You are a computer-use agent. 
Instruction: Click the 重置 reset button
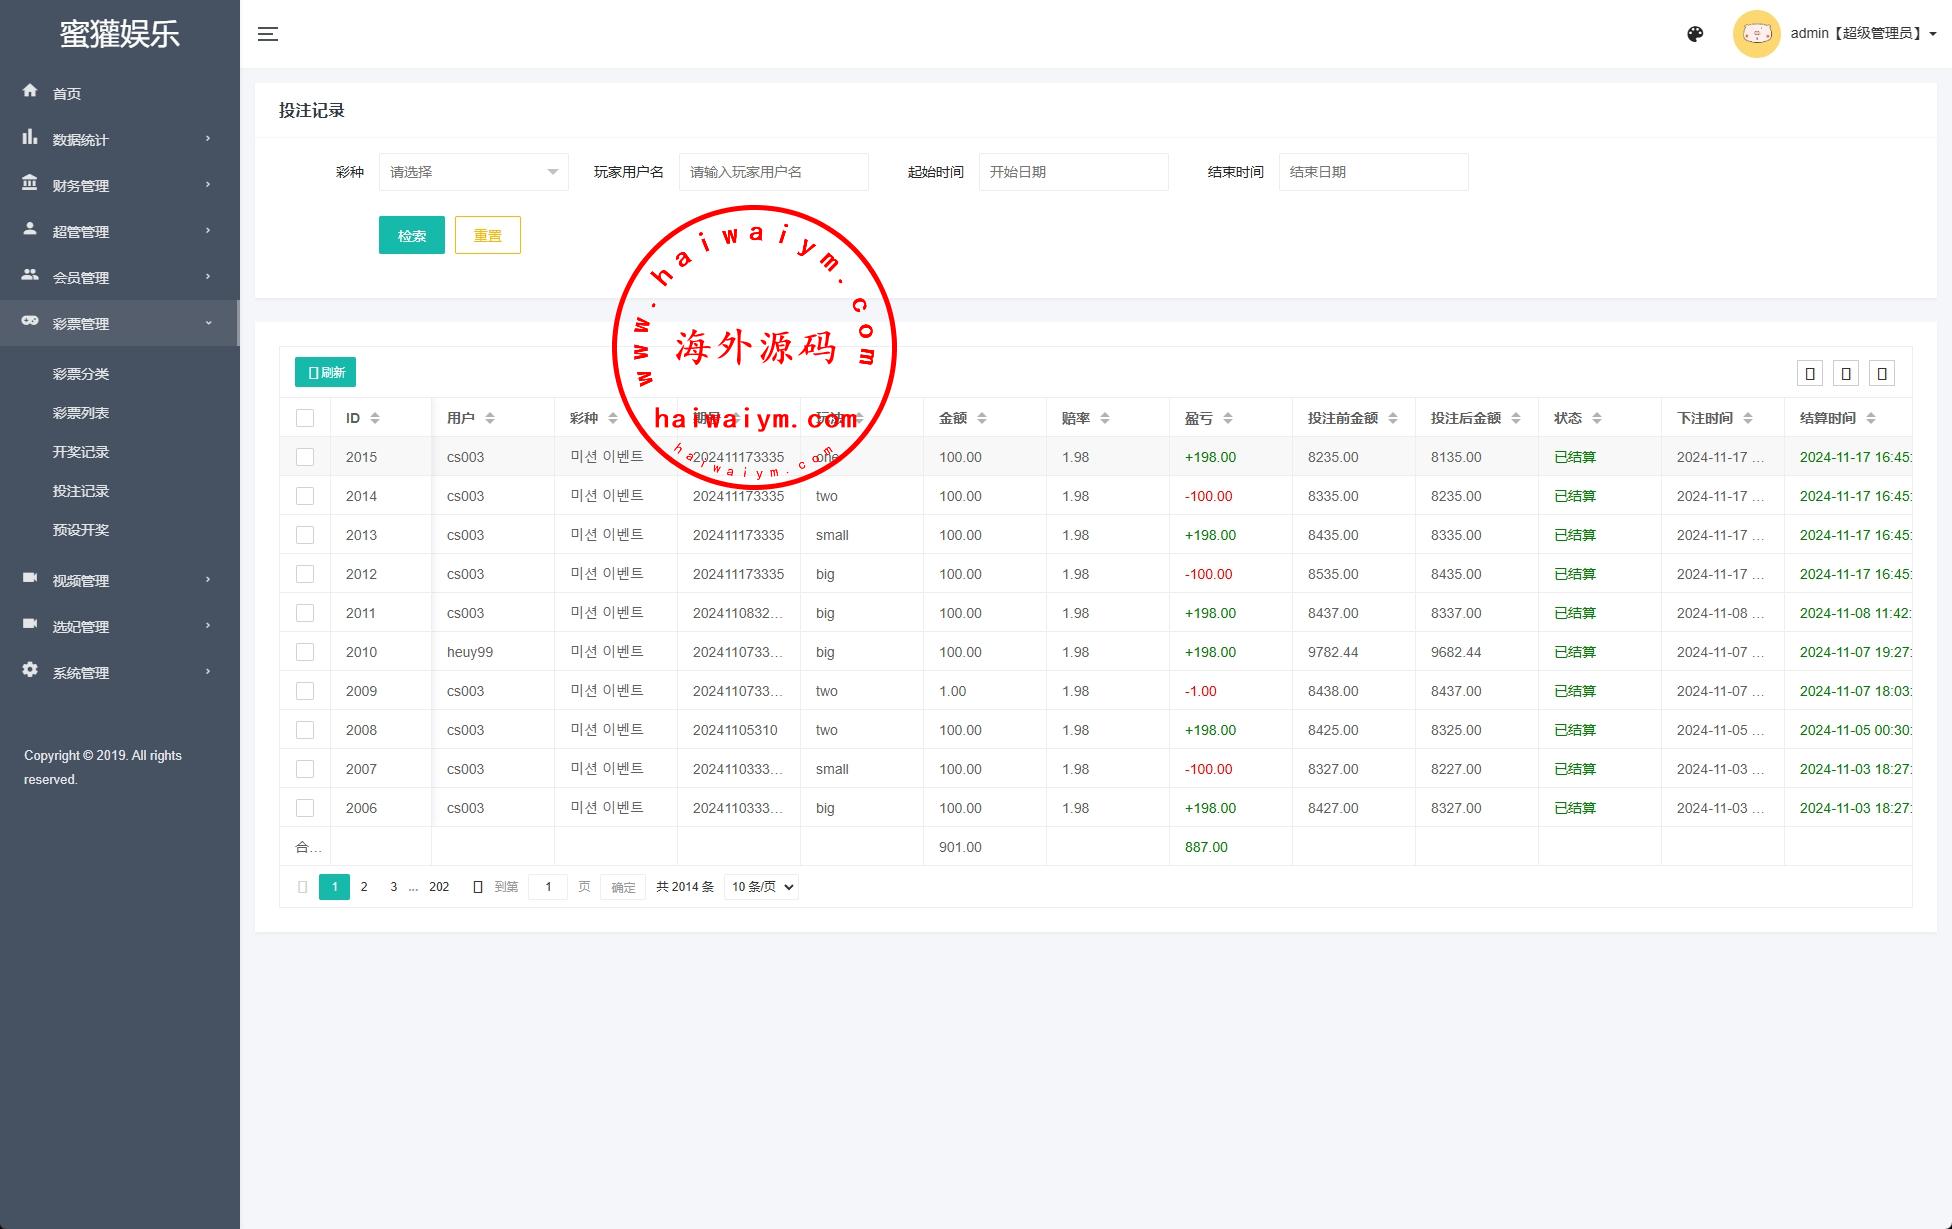tap(487, 236)
